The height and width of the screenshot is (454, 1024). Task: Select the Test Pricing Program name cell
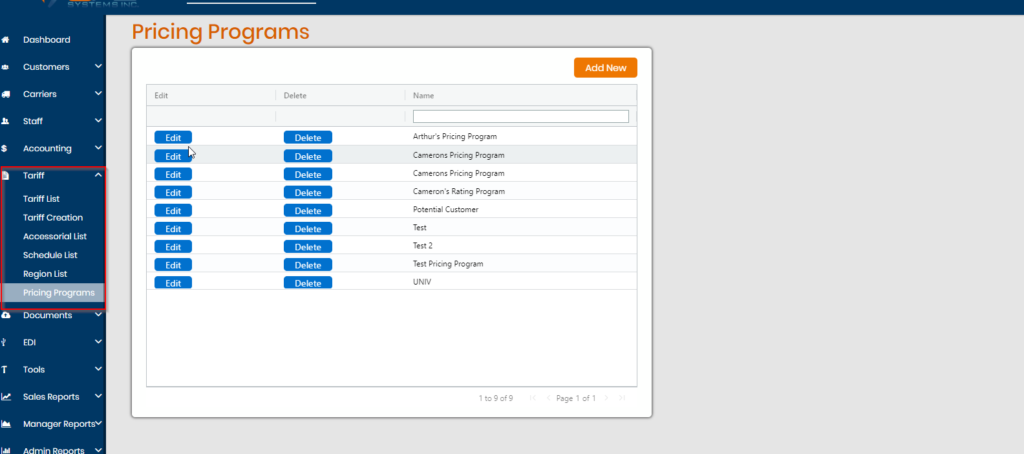coord(448,264)
